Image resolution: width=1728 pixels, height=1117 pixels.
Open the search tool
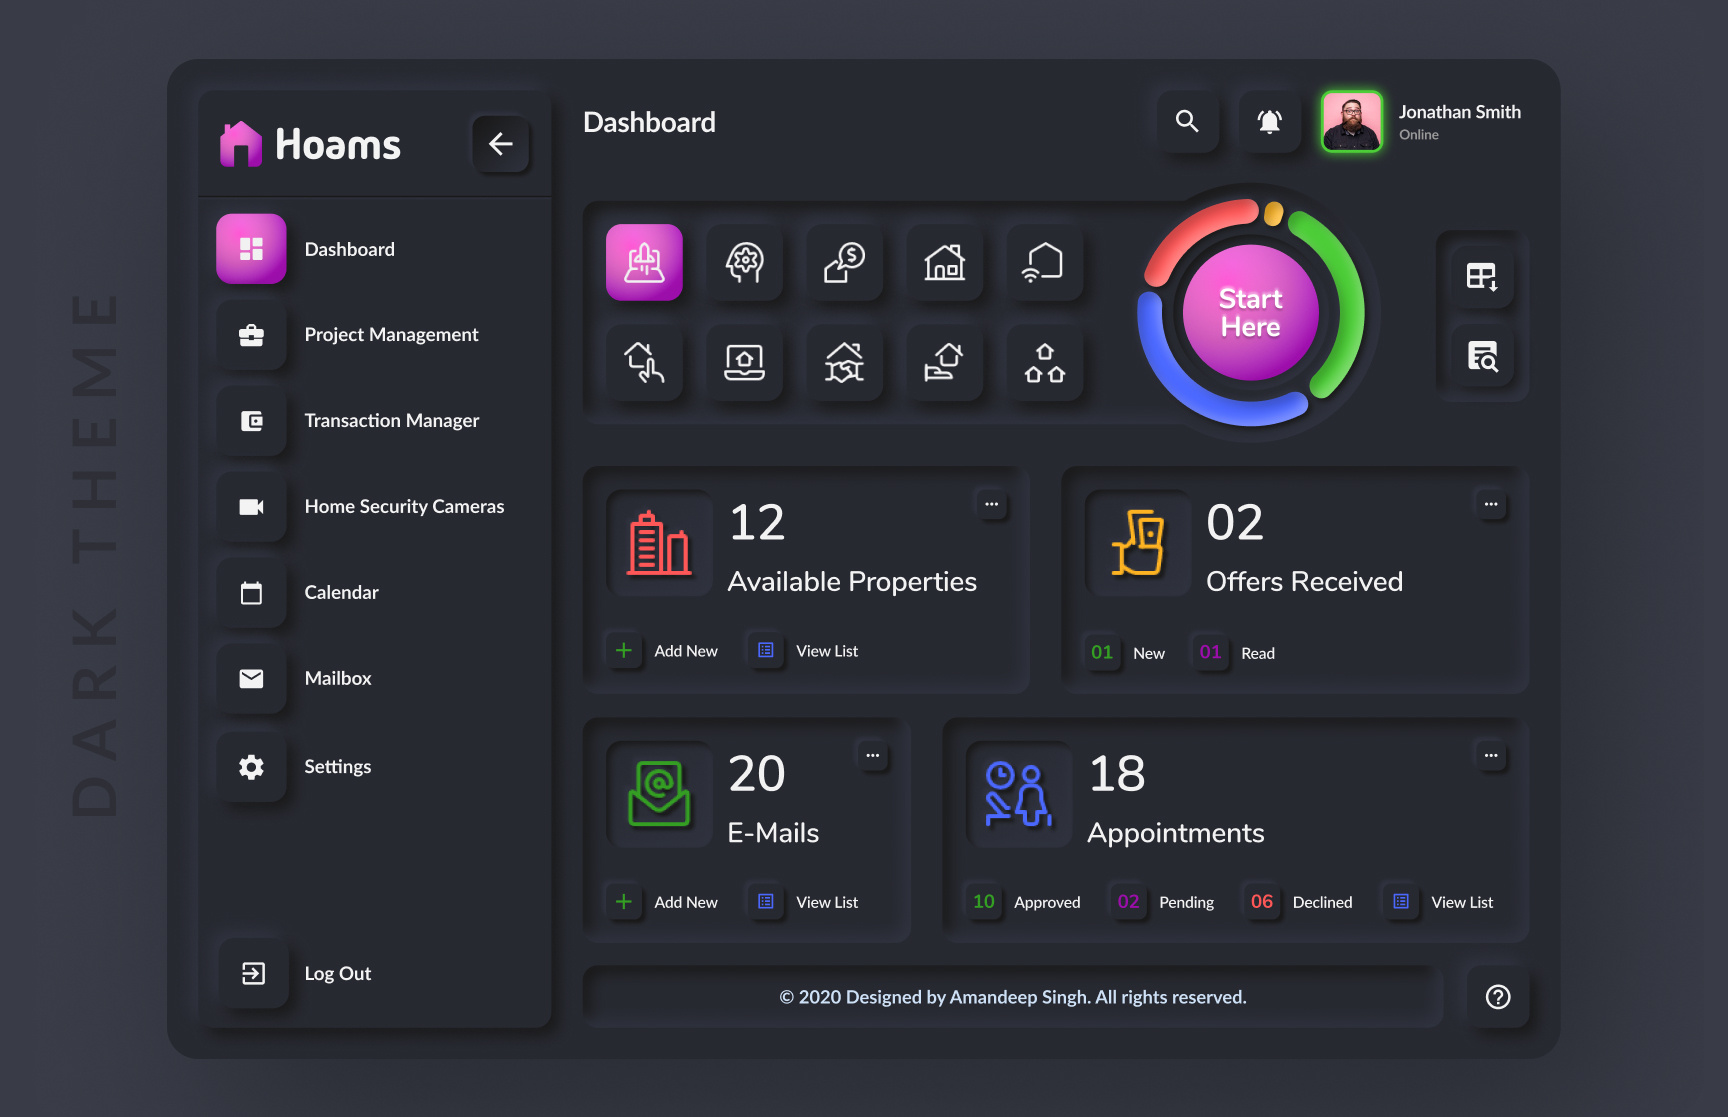point(1188,121)
